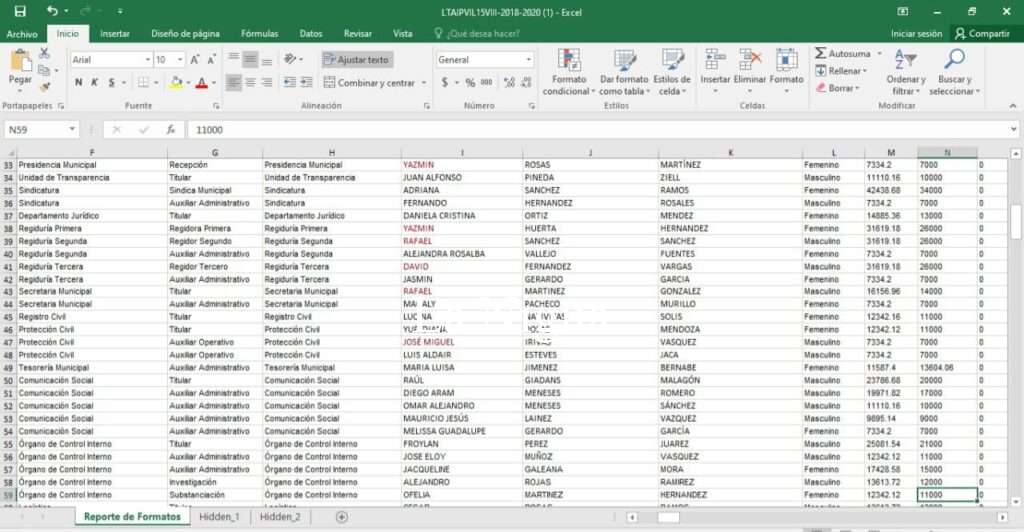This screenshot has width=1024, height=532.
Task: Toggle bold N formatting
Action: (80, 83)
